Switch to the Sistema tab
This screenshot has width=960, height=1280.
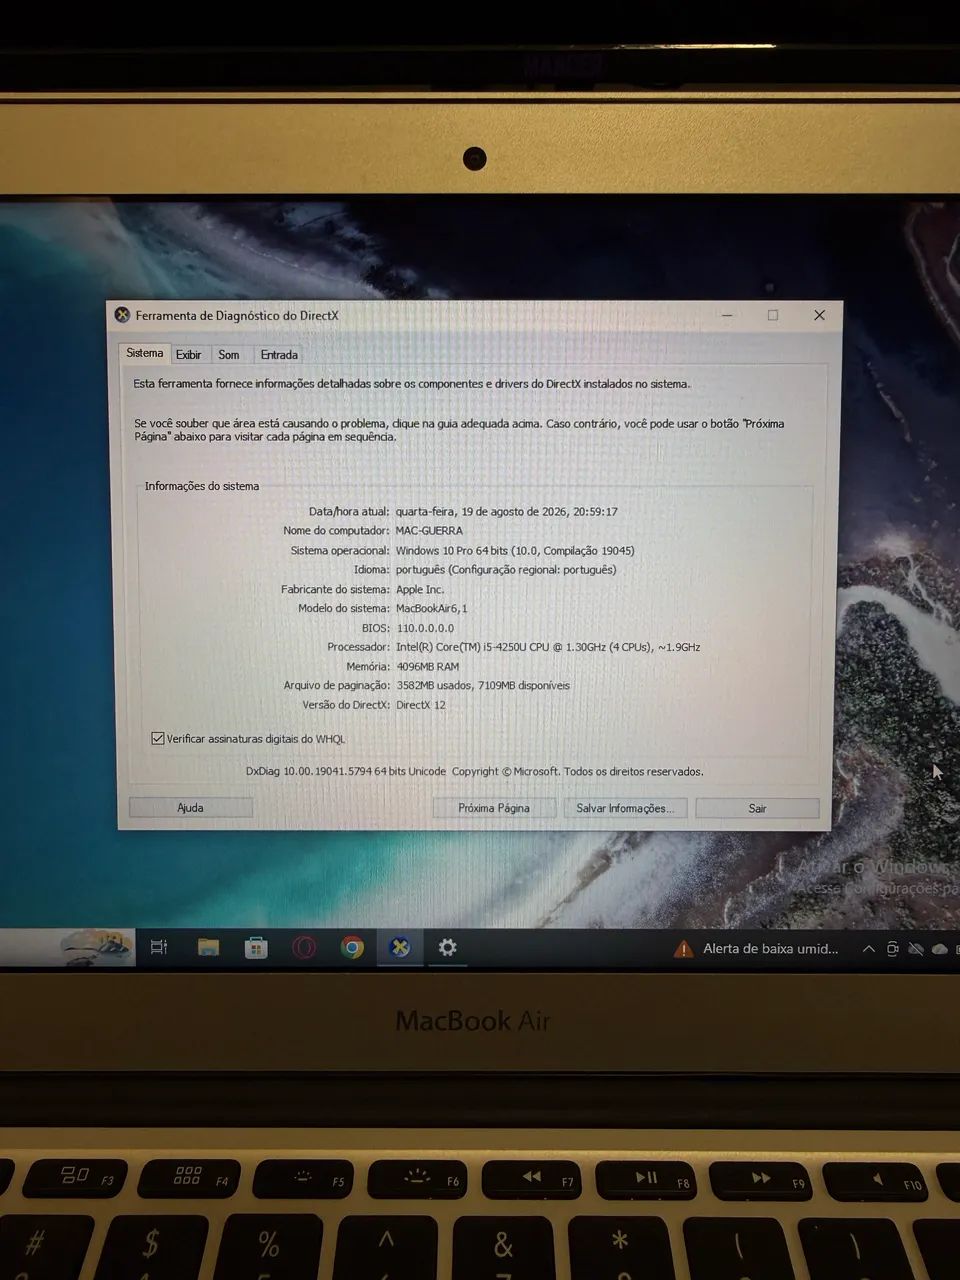coord(144,353)
